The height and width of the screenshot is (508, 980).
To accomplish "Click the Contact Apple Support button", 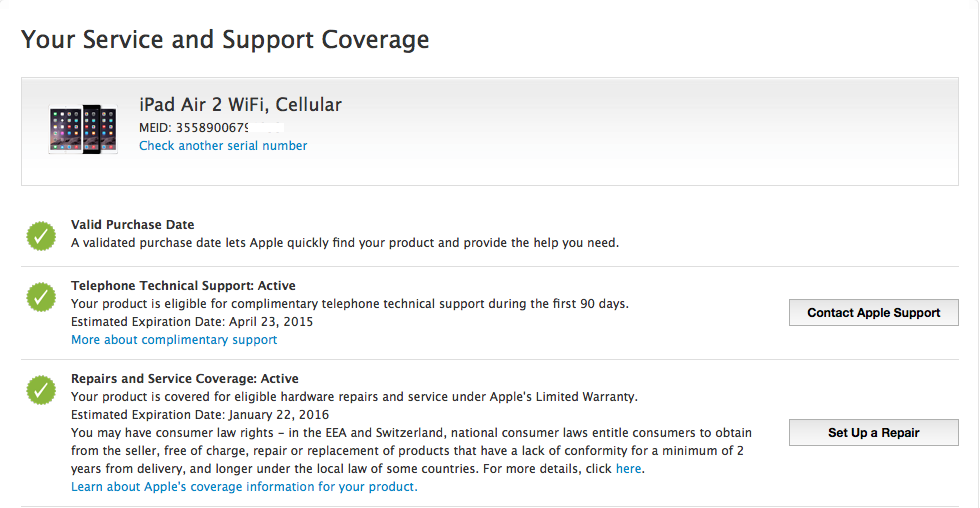I will pyautogui.click(x=873, y=312).
